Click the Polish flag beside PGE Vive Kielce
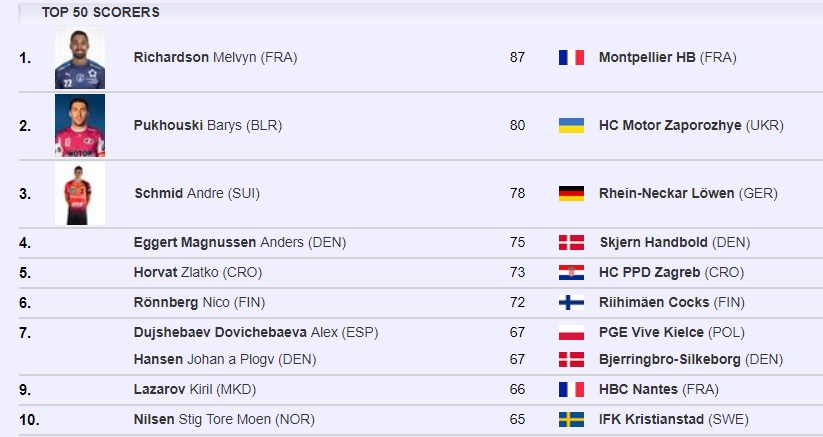Image resolution: width=823 pixels, height=437 pixels. click(x=570, y=332)
